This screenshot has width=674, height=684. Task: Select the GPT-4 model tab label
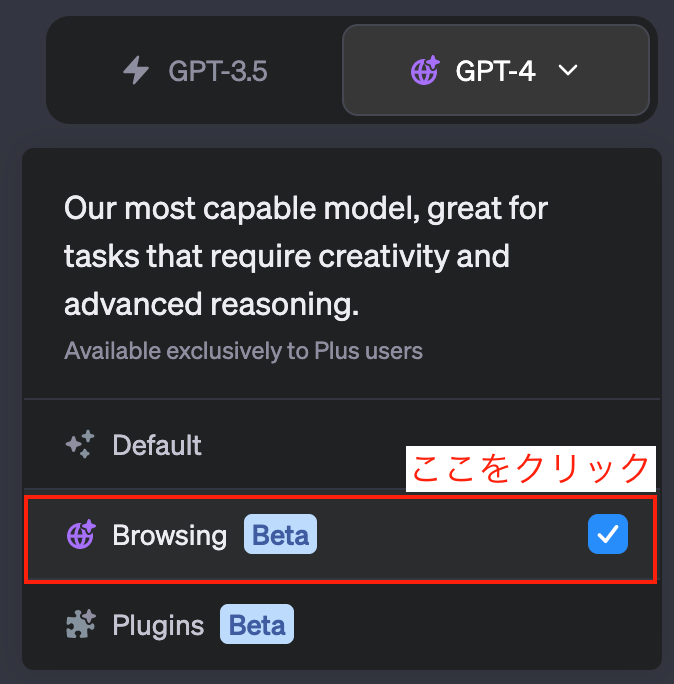(495, 71)
